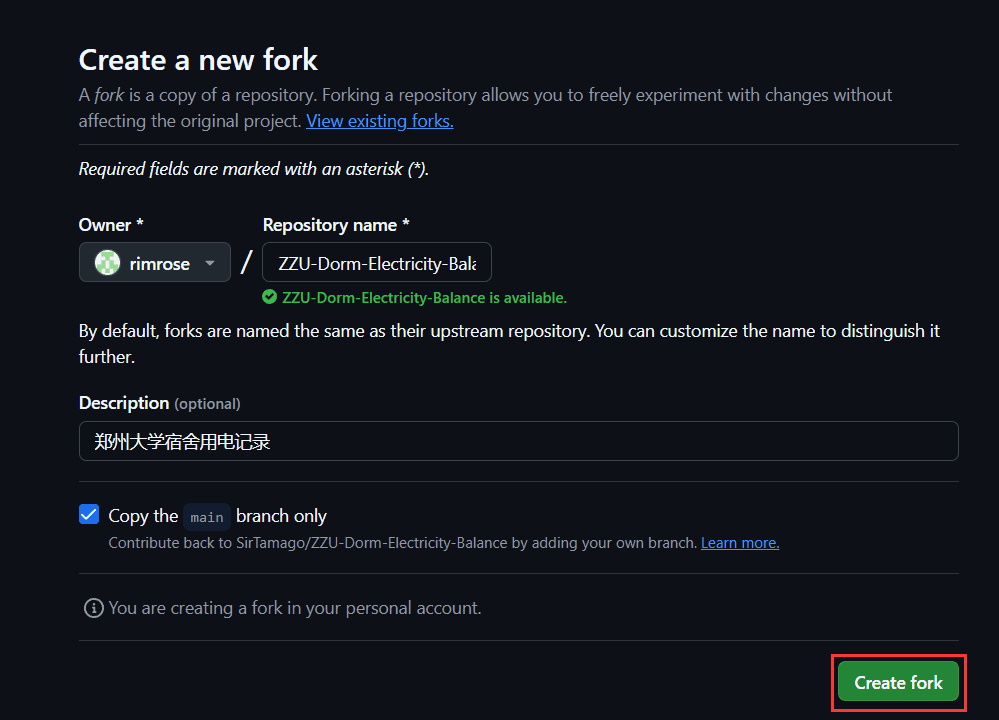Click the rimrose avatar icon
Viewport: 999px width, 720px height.
[107, 263]
